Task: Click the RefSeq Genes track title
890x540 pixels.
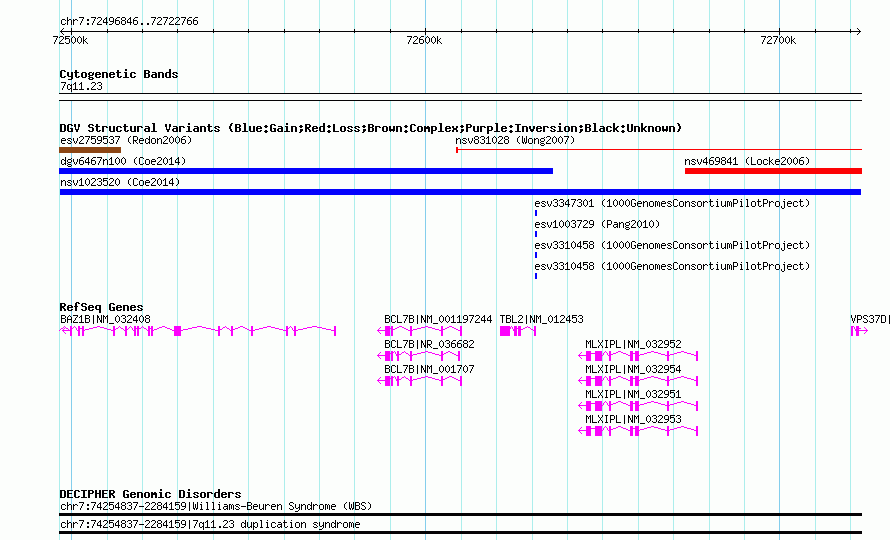Action: [x=101, y=307]
